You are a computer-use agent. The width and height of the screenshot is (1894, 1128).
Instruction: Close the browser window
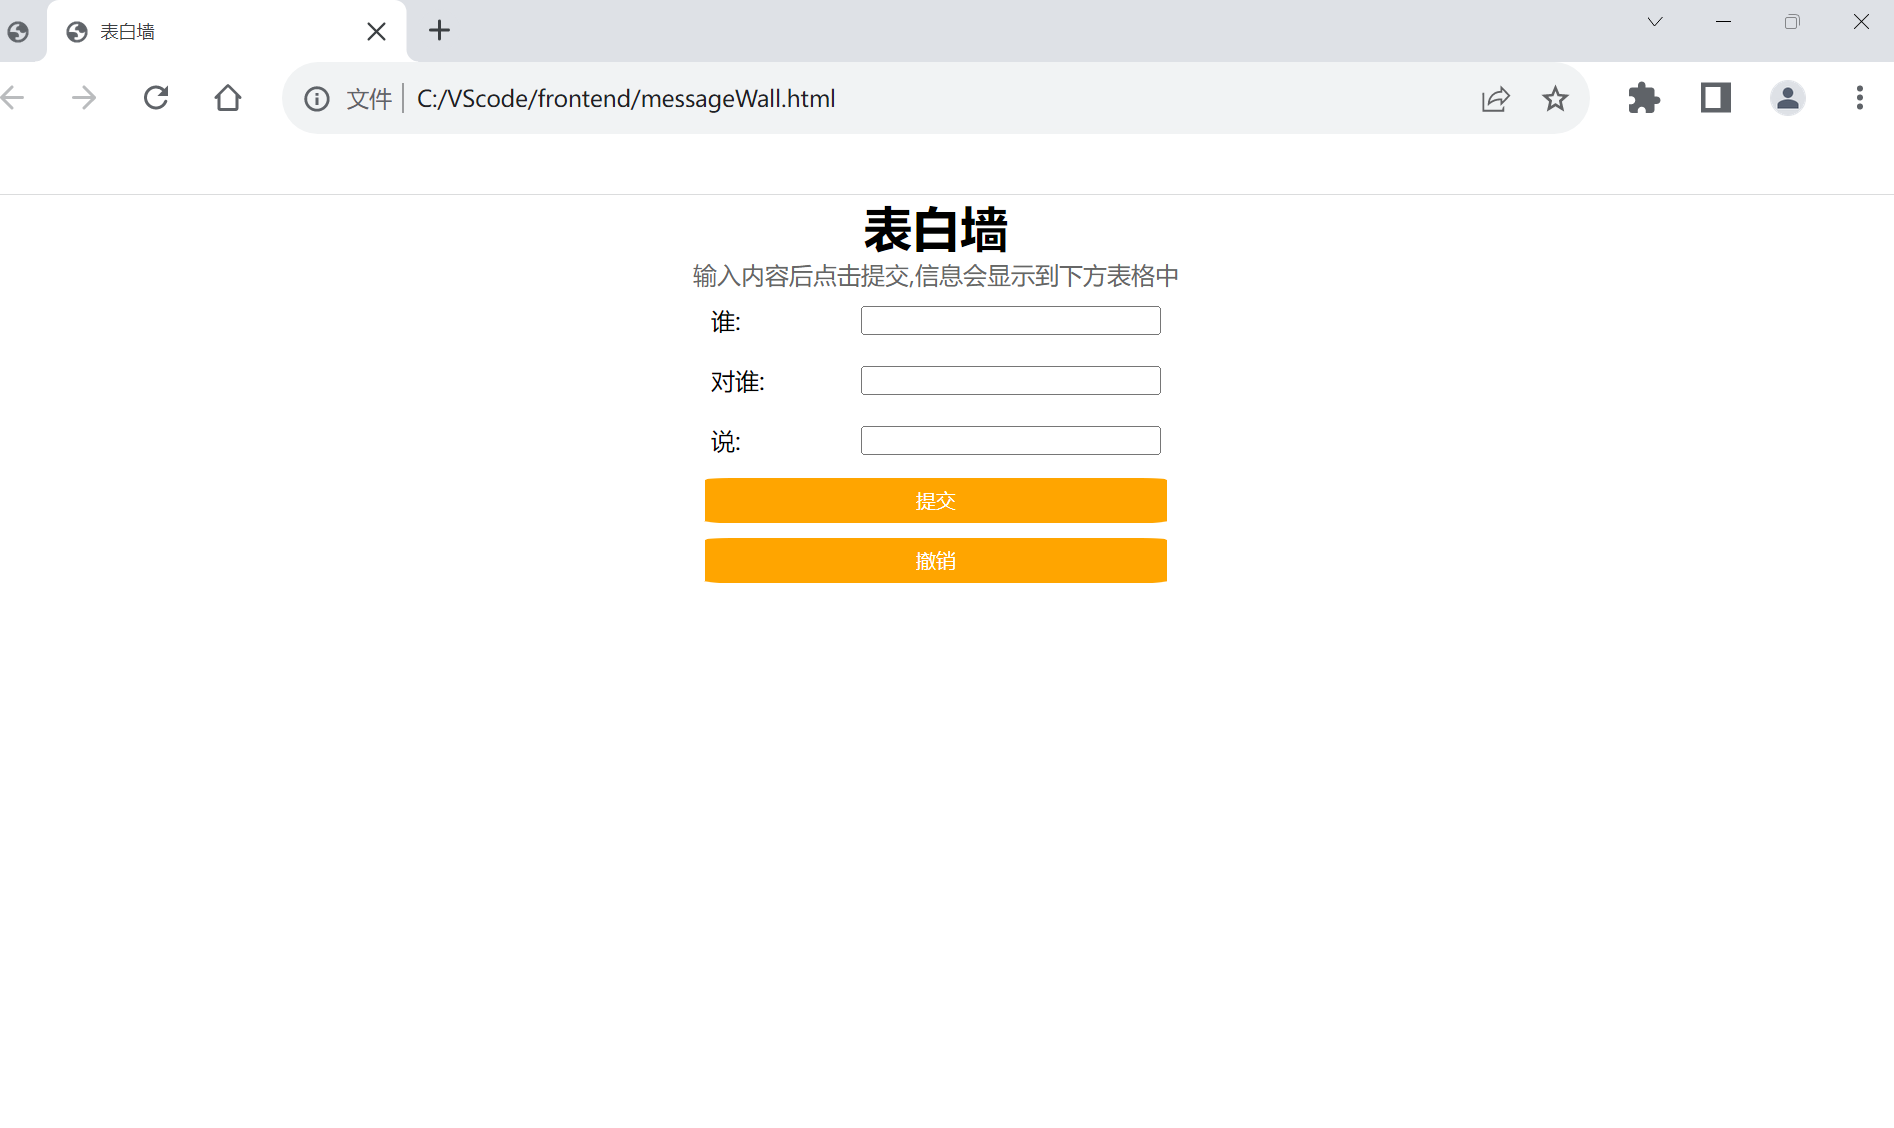pyautogui.click(x=1861, y=22)
